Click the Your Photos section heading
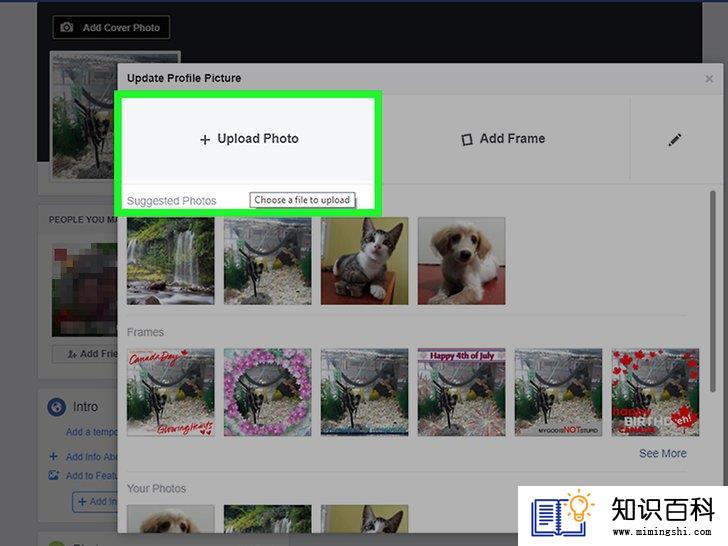 156,488
